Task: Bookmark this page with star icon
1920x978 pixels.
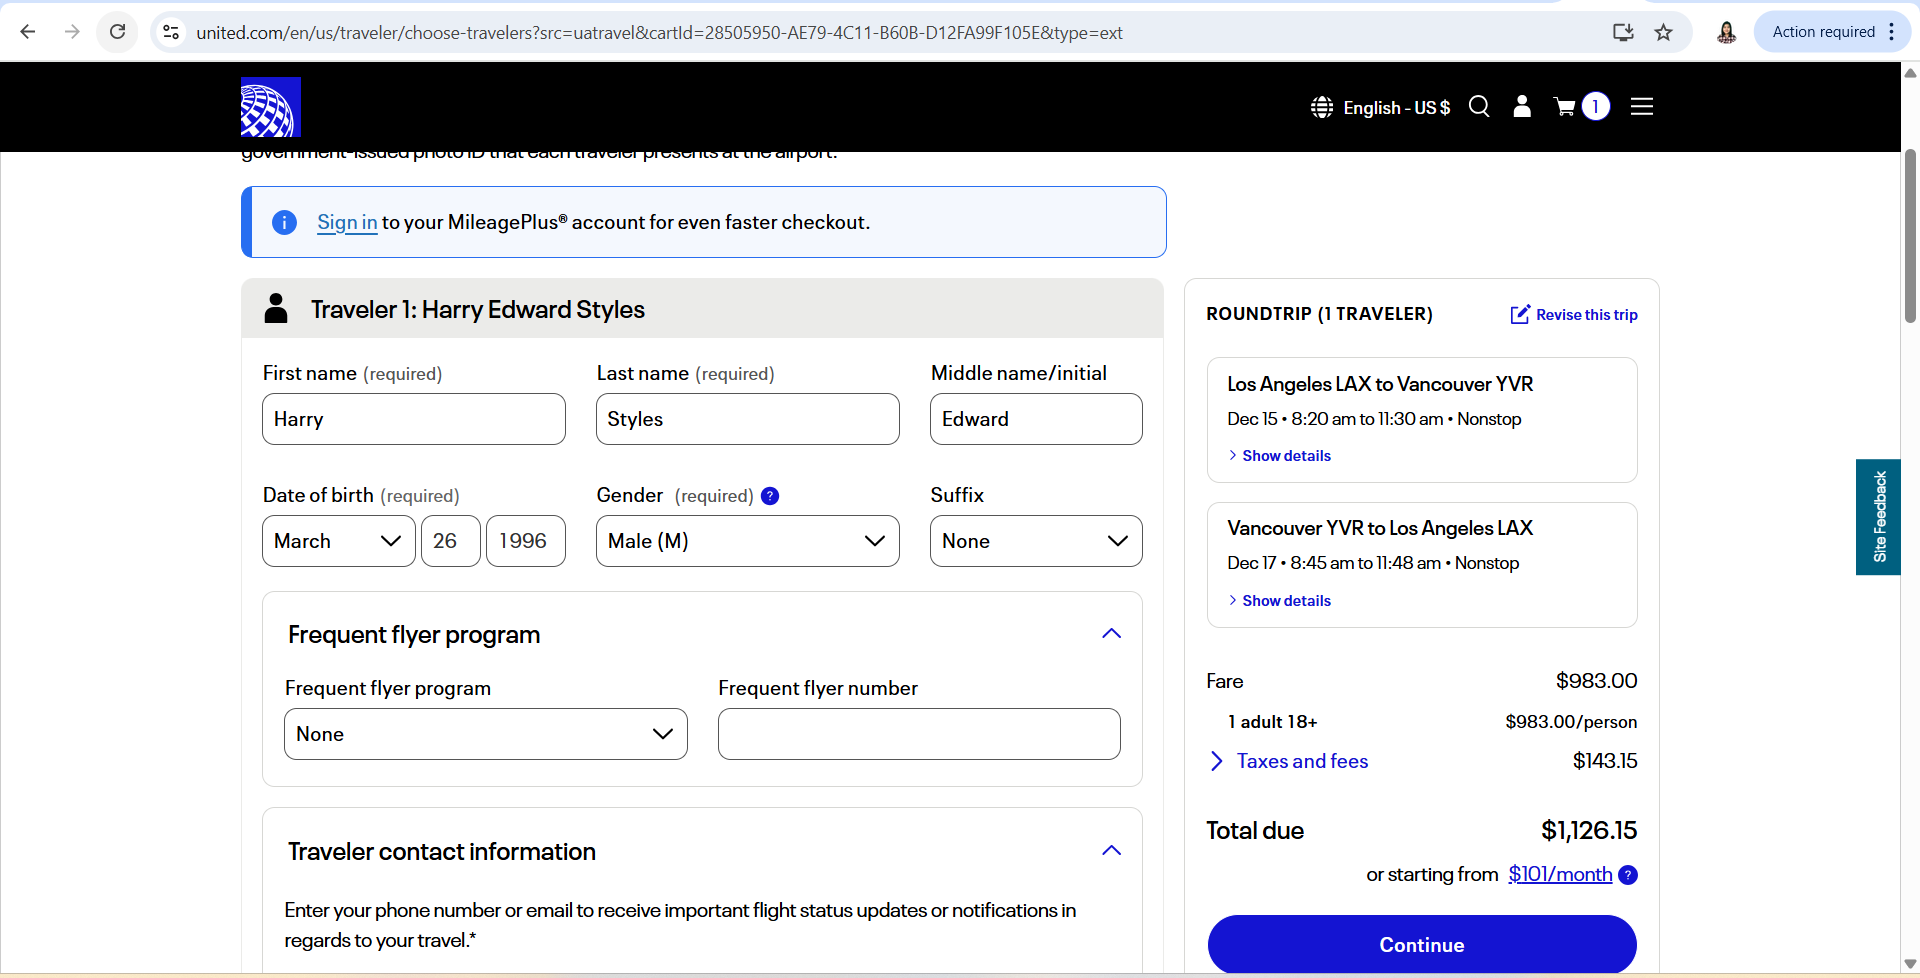Action: [x=1664, y=32]
